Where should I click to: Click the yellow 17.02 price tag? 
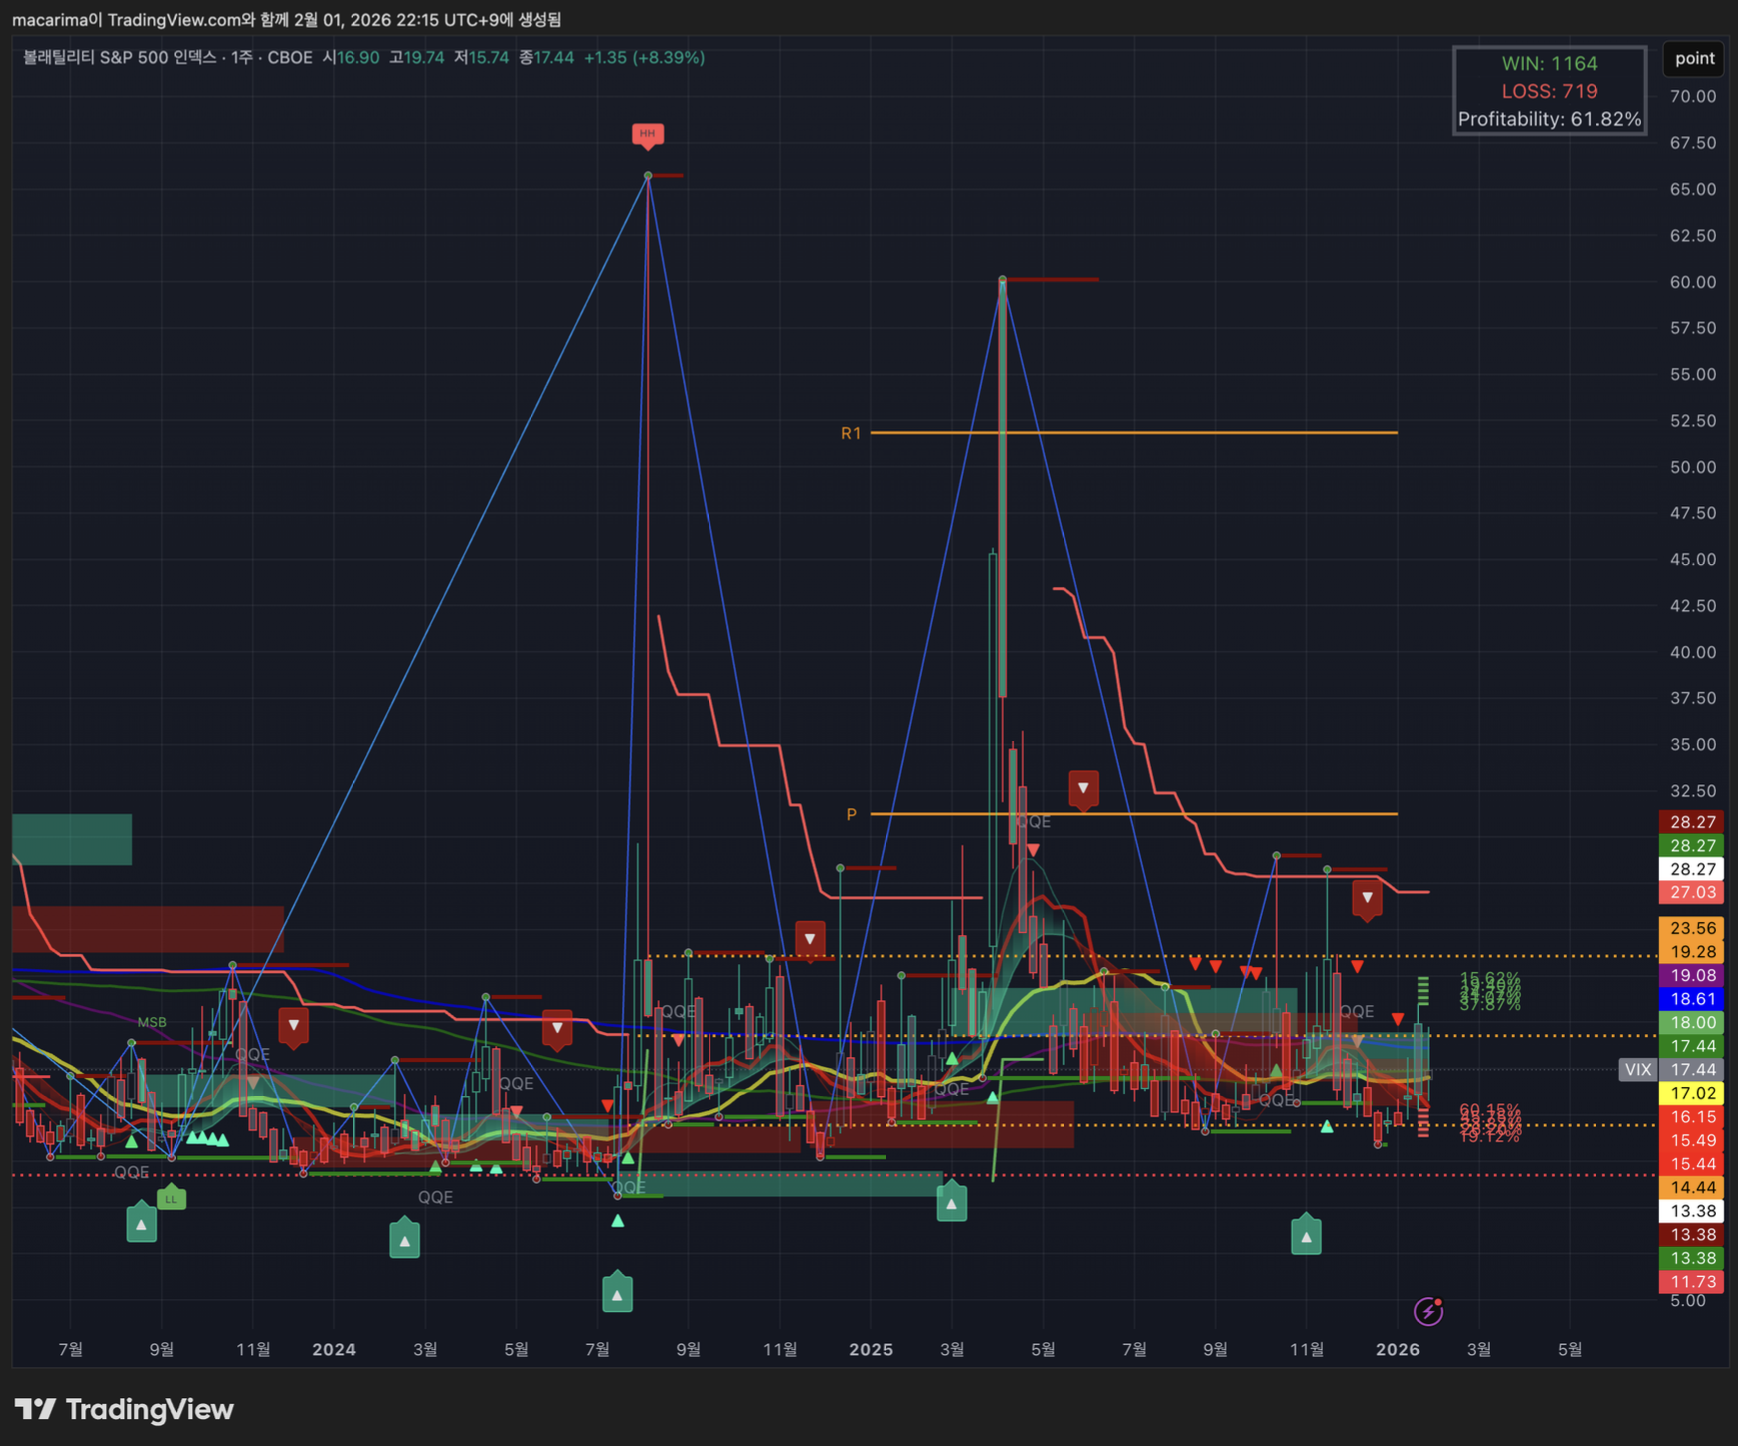click(x=1692, y=1093)
